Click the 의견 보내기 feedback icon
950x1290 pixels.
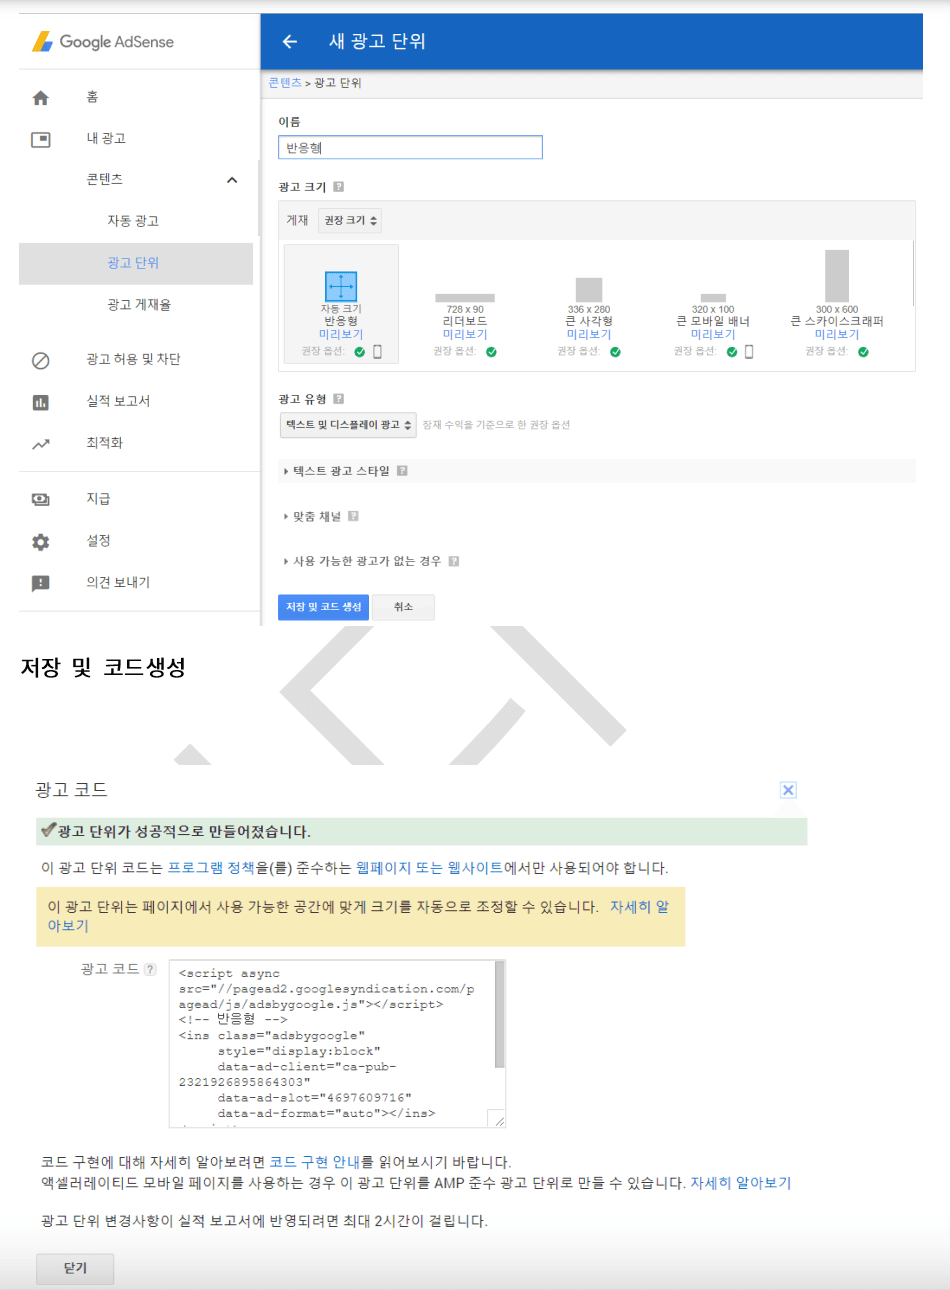coord(40,583)
